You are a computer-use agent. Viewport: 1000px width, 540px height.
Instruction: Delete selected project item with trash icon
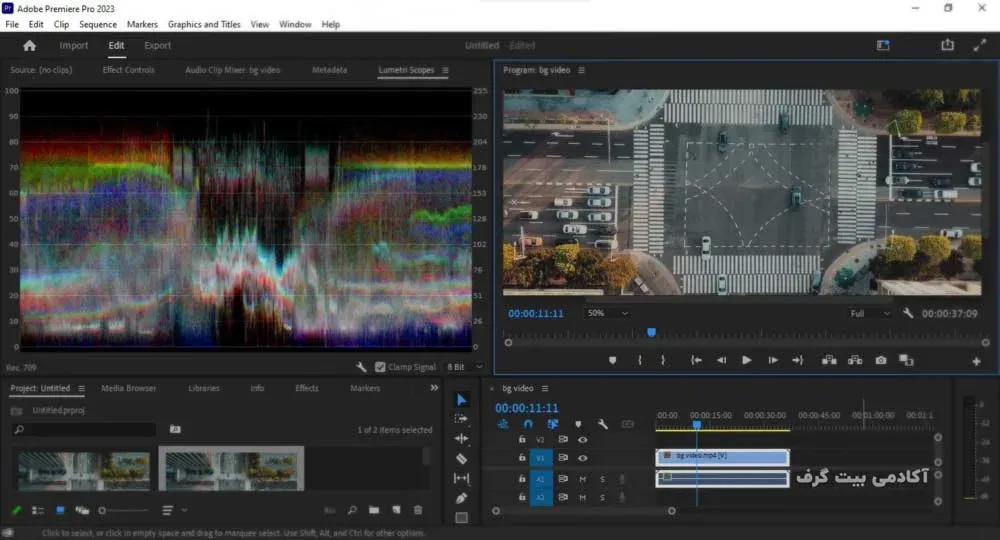tap(418, 510)
